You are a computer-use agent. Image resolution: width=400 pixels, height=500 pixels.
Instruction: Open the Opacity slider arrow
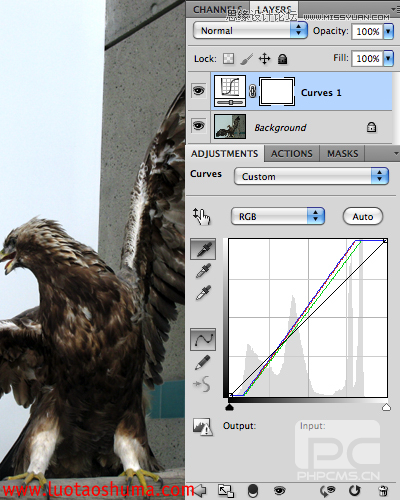pos(388,31)
